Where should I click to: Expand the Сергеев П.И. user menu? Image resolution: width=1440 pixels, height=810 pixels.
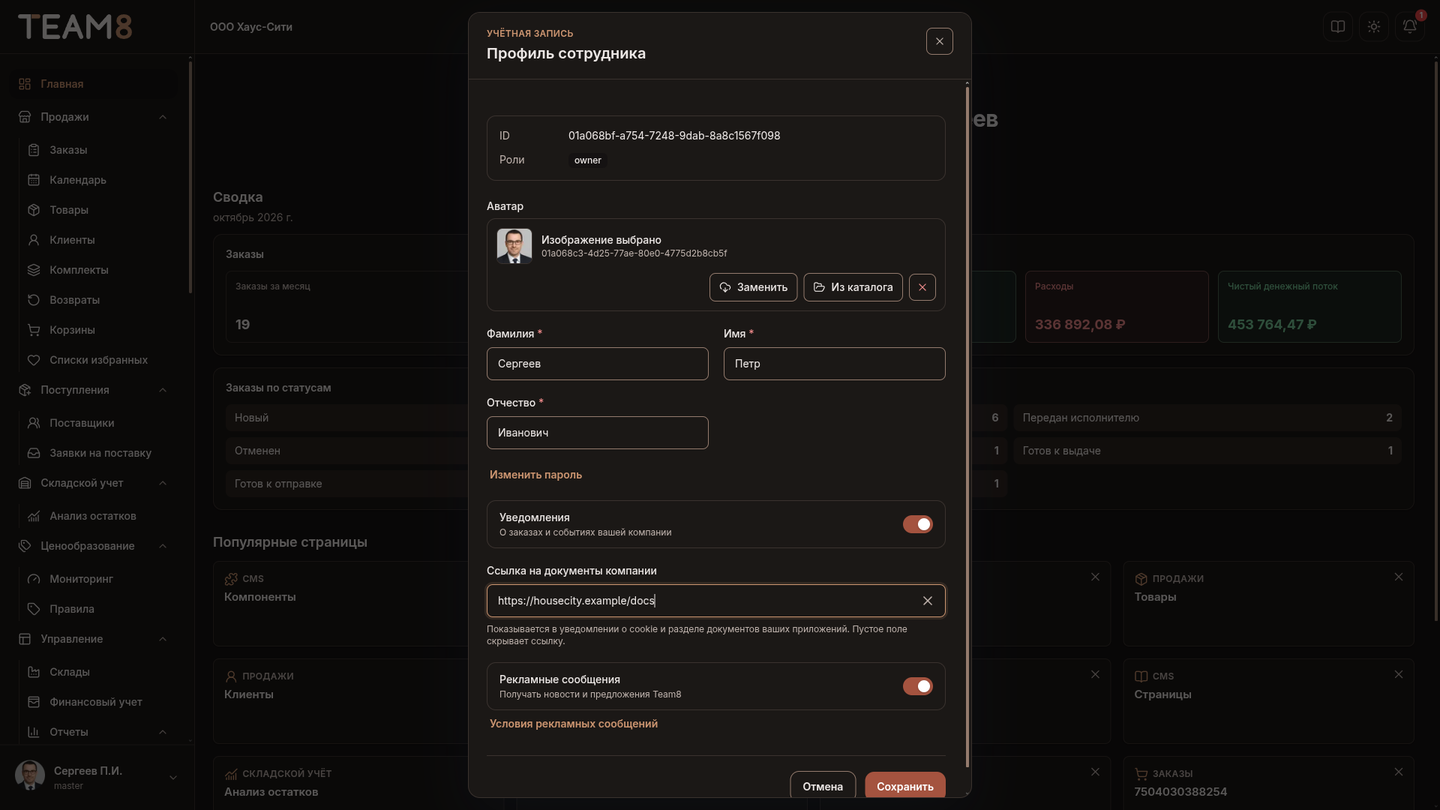[173, 778]
